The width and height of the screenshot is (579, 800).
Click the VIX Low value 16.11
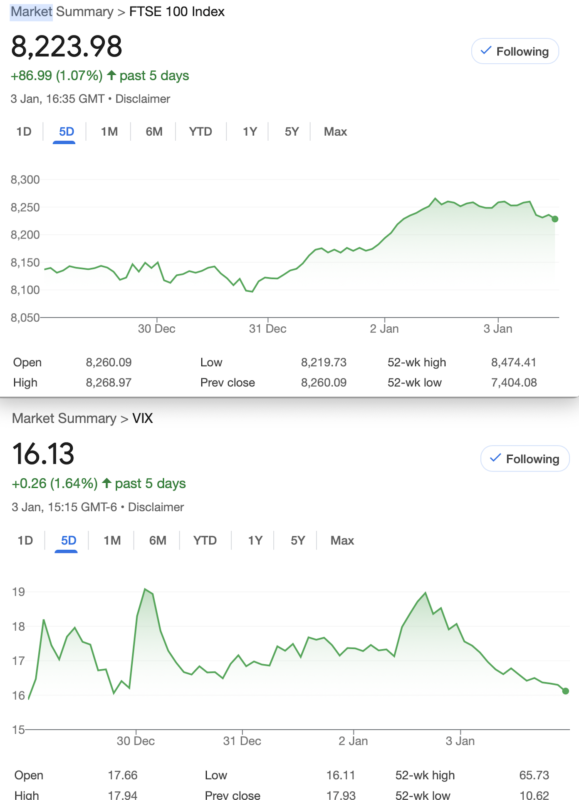click(x=341, y=775)
